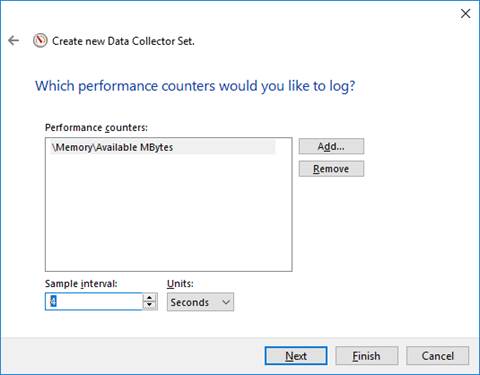Click empty area of counters list box

[x=169, y=213]
